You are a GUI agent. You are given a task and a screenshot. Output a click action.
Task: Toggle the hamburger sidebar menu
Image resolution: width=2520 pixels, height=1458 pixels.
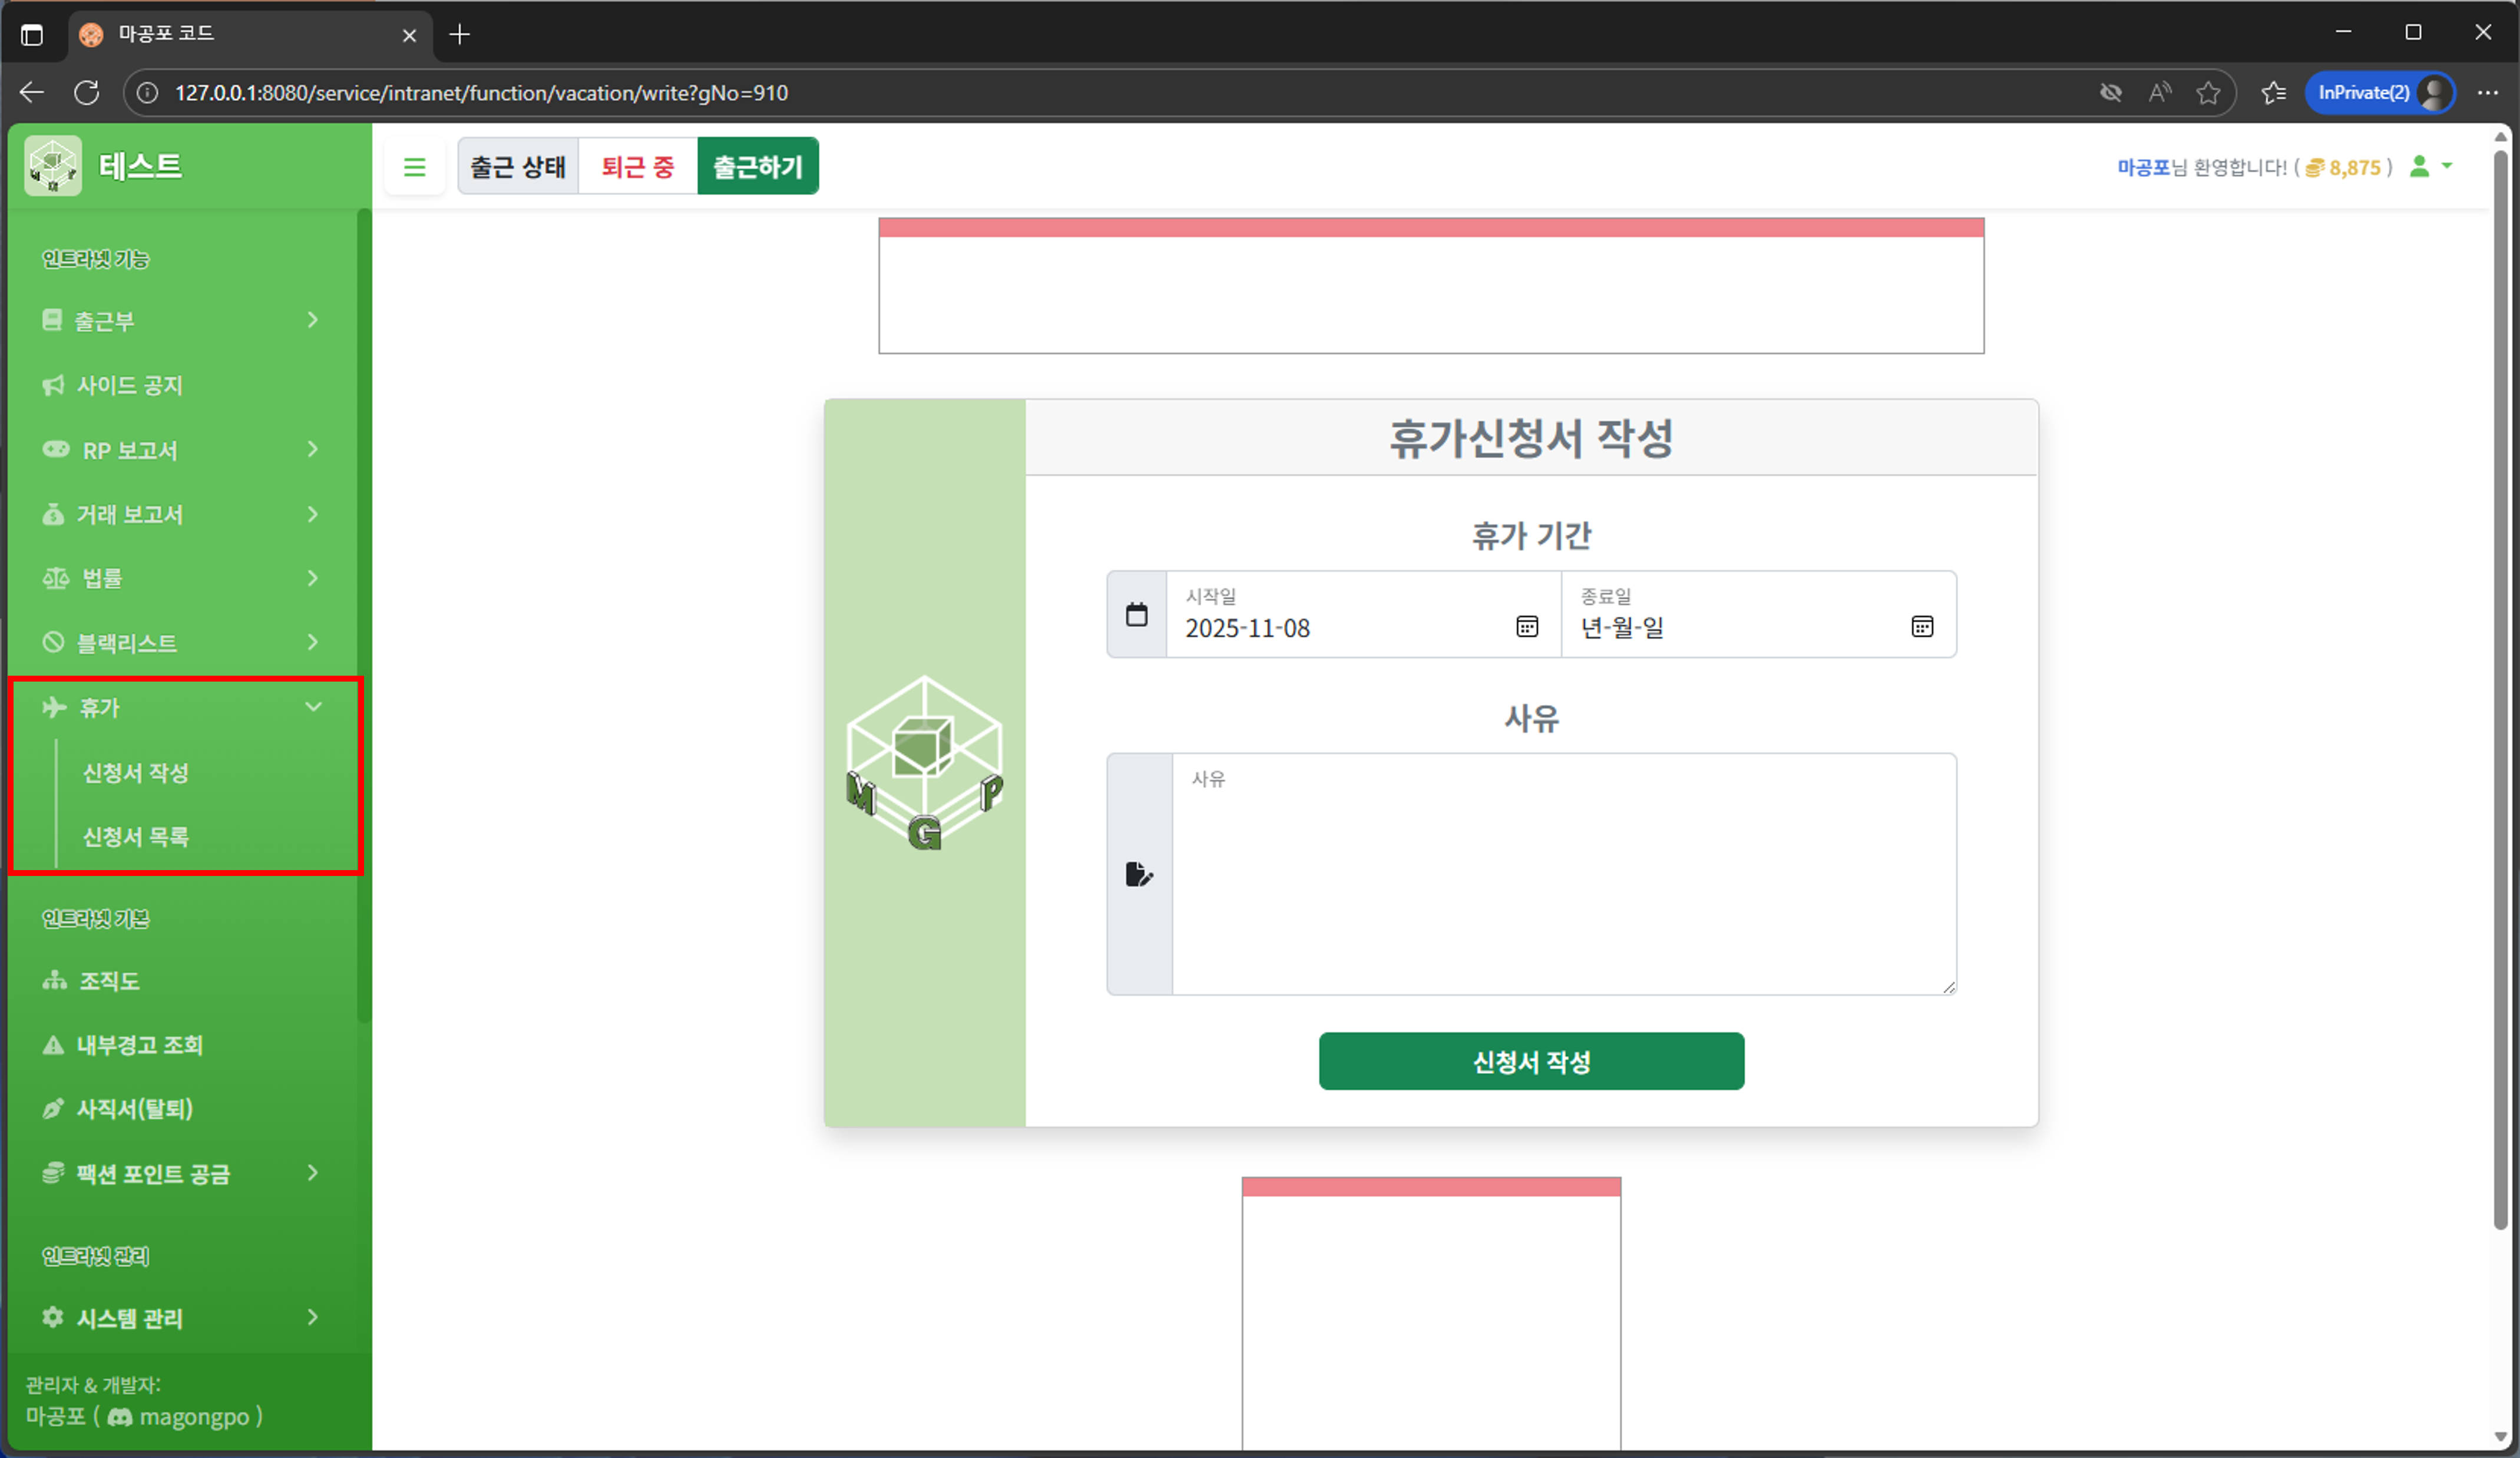(x=414, y=166)
